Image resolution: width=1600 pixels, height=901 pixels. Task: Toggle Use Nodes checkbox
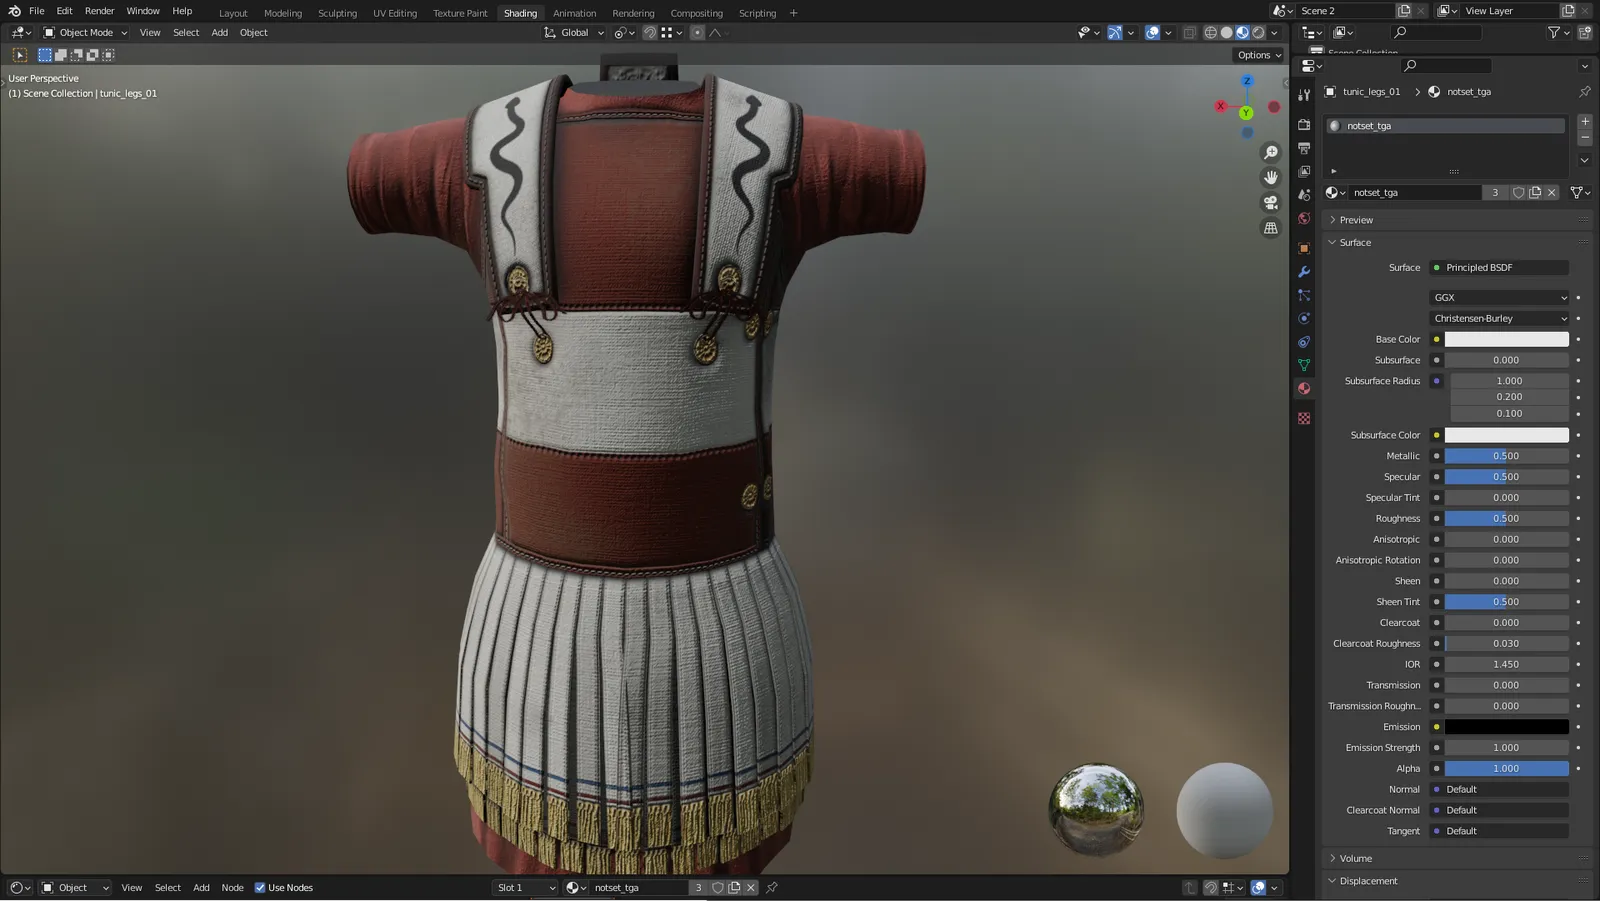coord(260,888)
